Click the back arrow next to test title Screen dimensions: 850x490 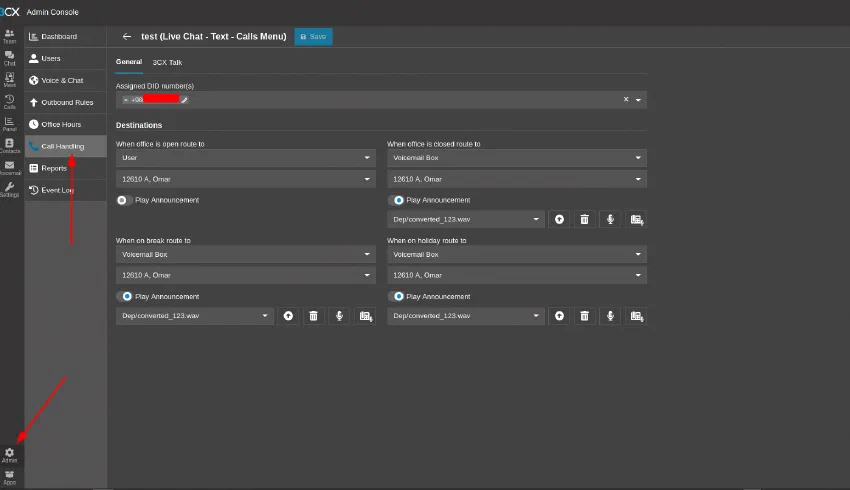tap(127, 36)
